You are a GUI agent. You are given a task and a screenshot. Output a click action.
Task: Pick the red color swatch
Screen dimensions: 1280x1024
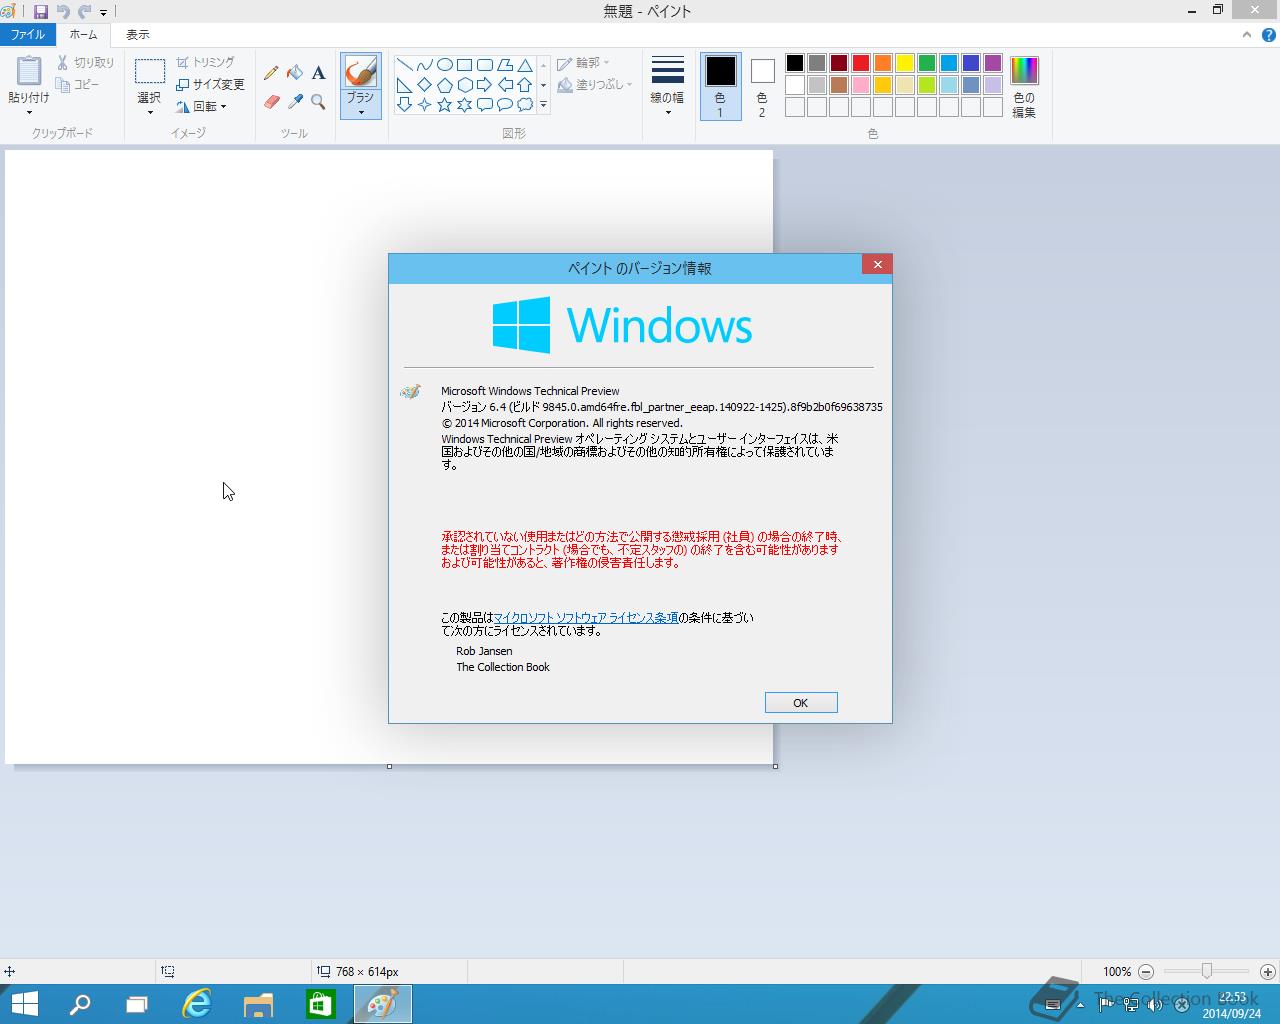tap(861, 63)
